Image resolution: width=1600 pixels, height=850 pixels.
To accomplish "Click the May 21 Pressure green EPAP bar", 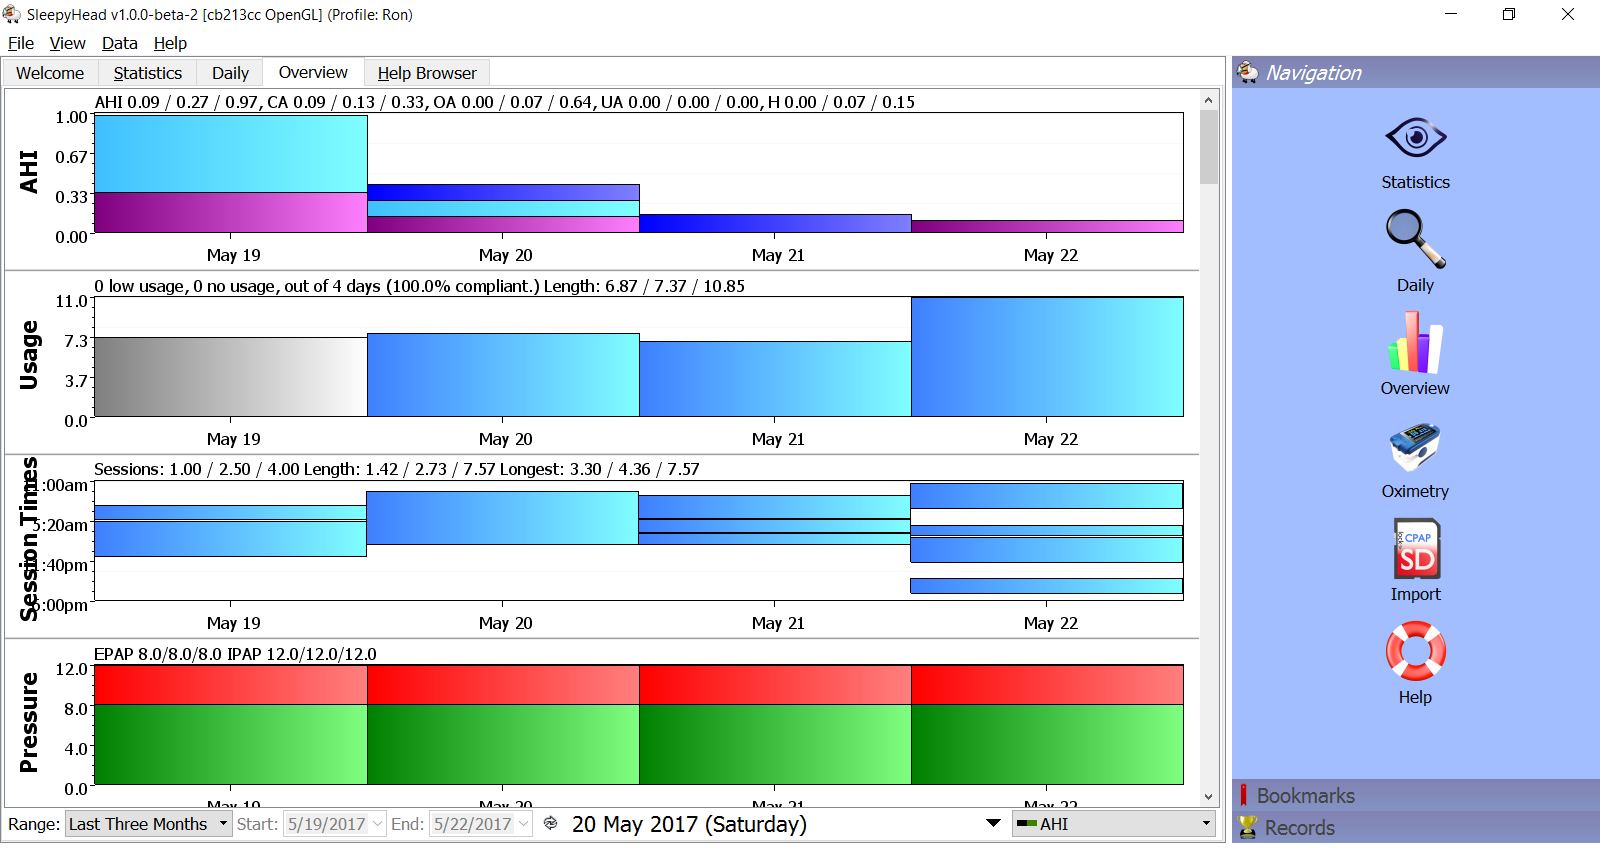I will [x=775, y=744].
